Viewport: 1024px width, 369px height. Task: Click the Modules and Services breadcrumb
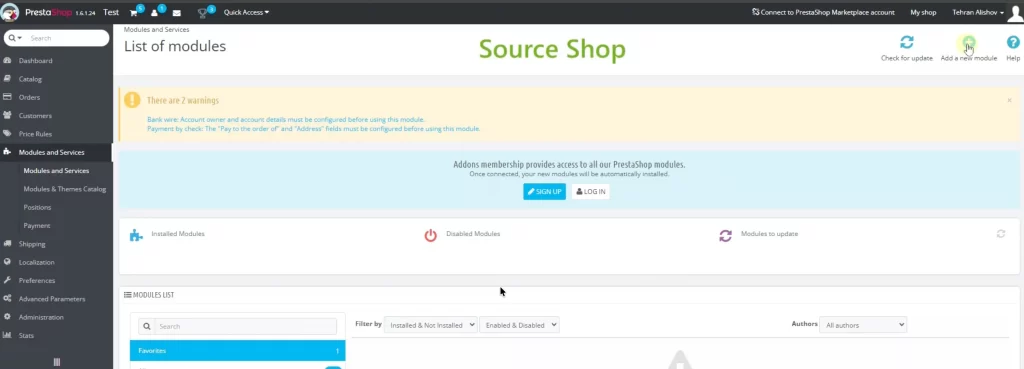coord(157,29)
